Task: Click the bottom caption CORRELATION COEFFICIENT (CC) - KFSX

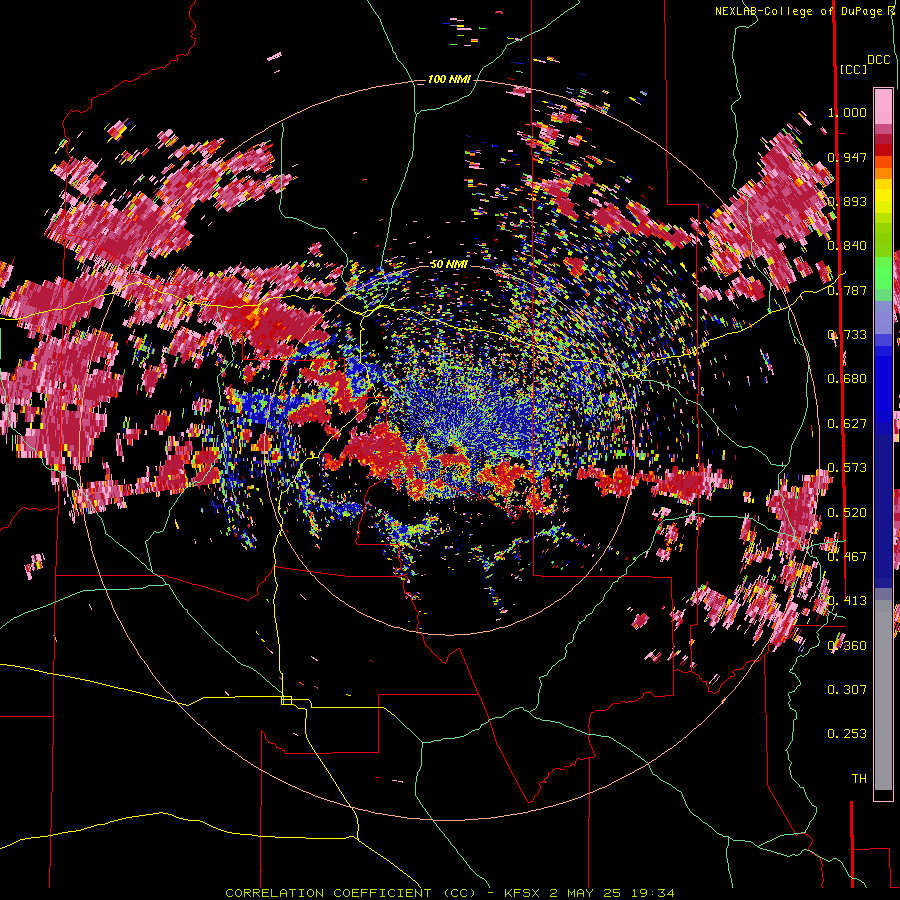Action: (382, 893)
